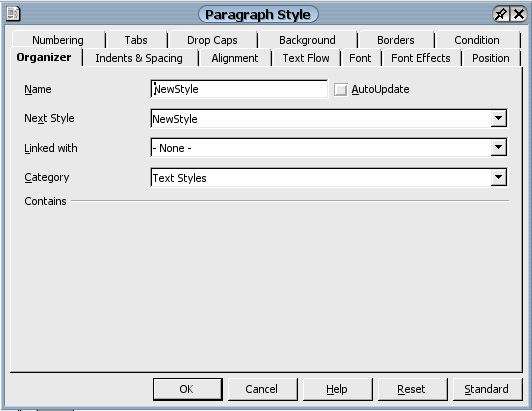Select the Organizer tab
This screenshot has height=411, width=532.
pos(44,57)
